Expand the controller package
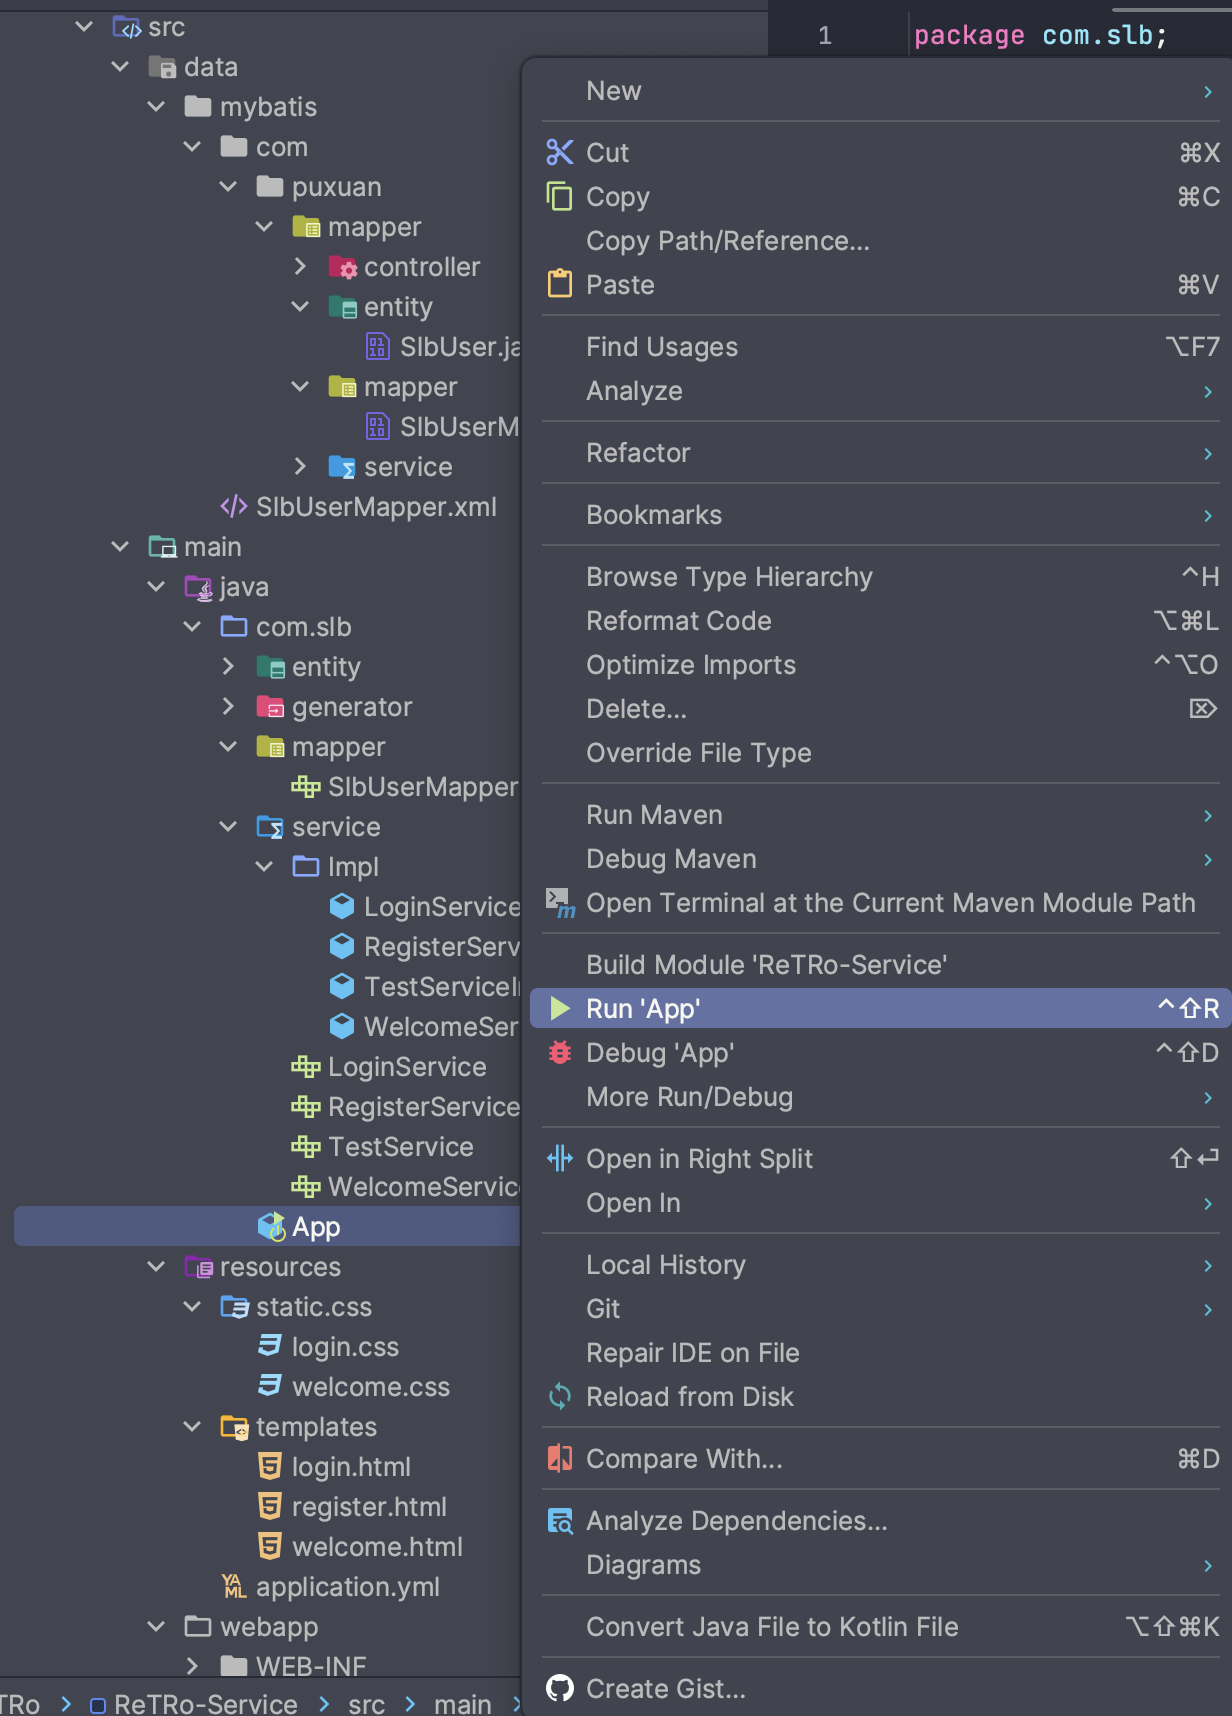Viewport: 1232px width, 1716px height. (300, 266)
